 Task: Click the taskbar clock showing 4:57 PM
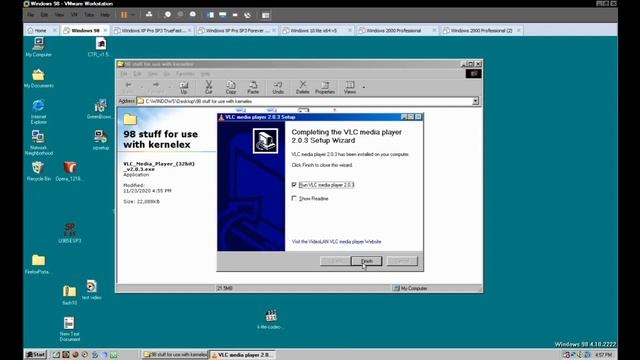point(604,355)
